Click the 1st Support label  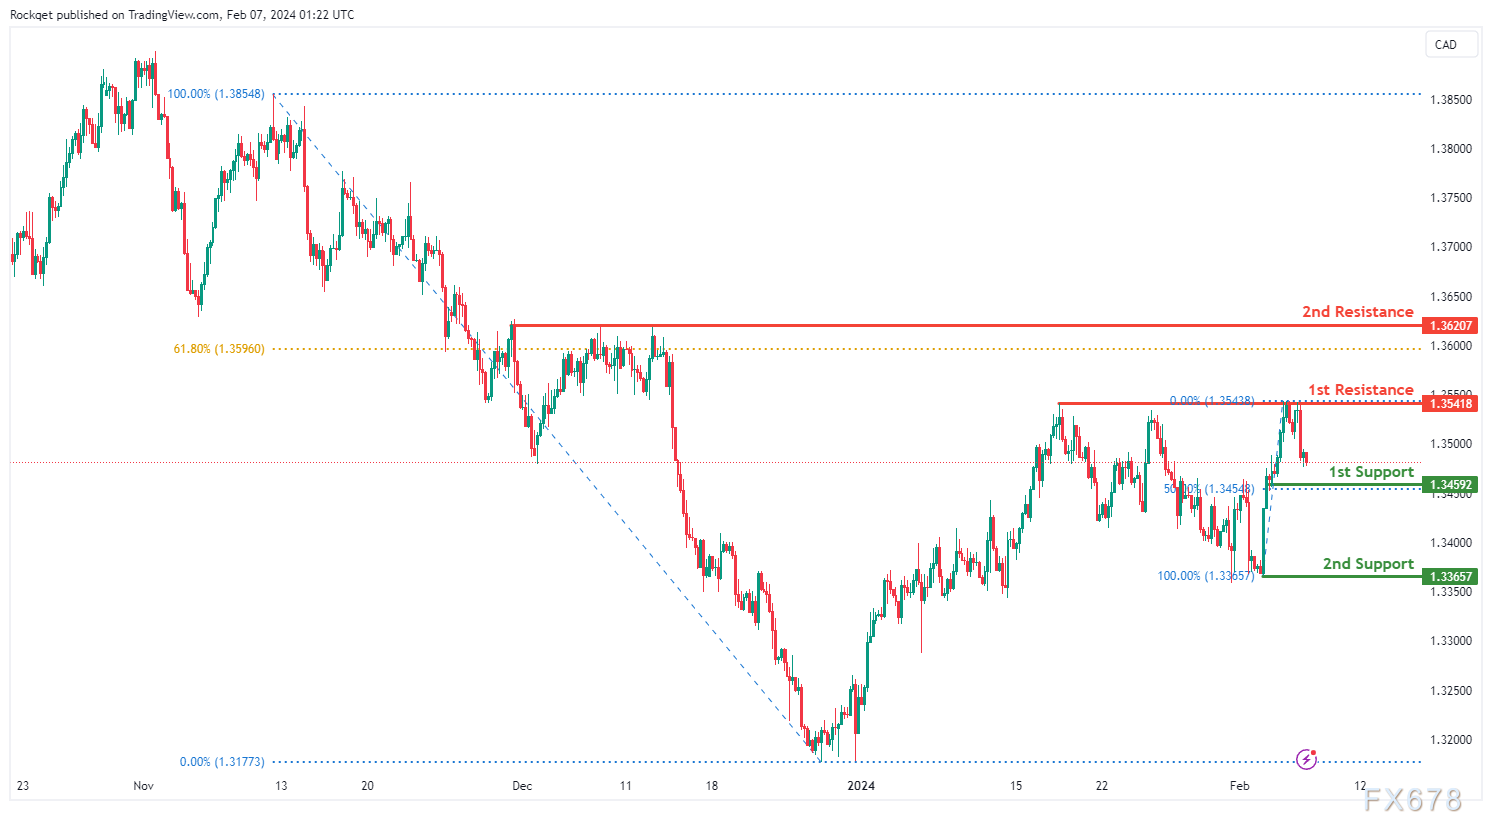1371,472
